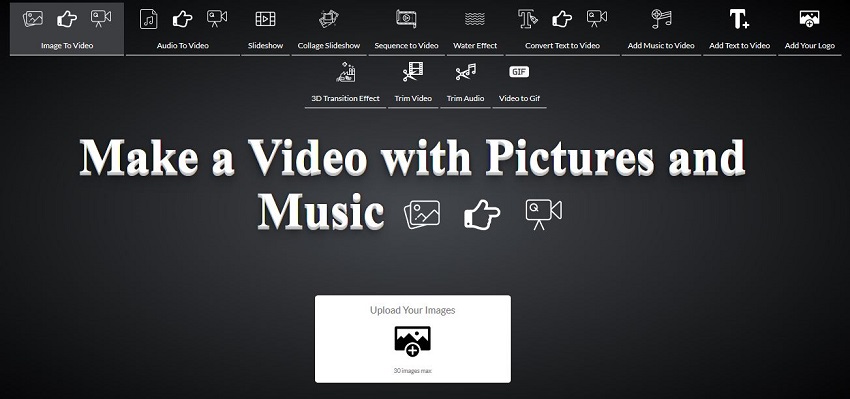The image size is (850, 399).
Task: Click the Trim Audio scissors note icon
Action: click(x=465, y=72)
